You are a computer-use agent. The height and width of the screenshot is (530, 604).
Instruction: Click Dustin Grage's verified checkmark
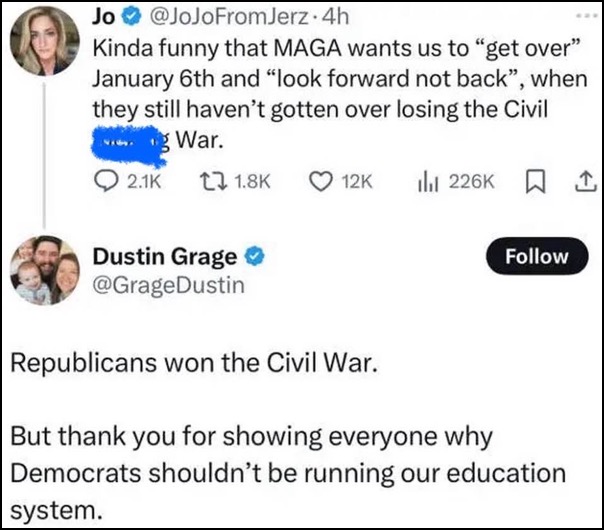[x=255, y=257]
